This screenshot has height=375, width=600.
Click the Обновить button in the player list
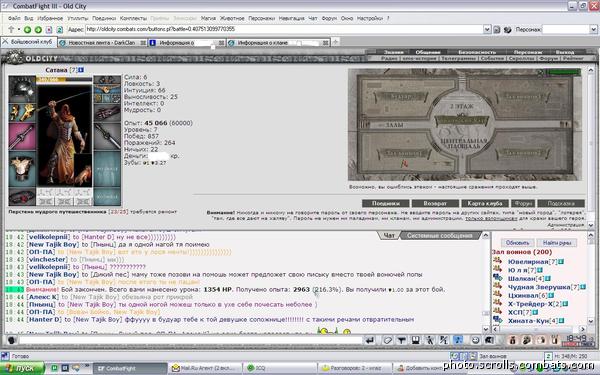pyautogui.click(x=517, y=243)
